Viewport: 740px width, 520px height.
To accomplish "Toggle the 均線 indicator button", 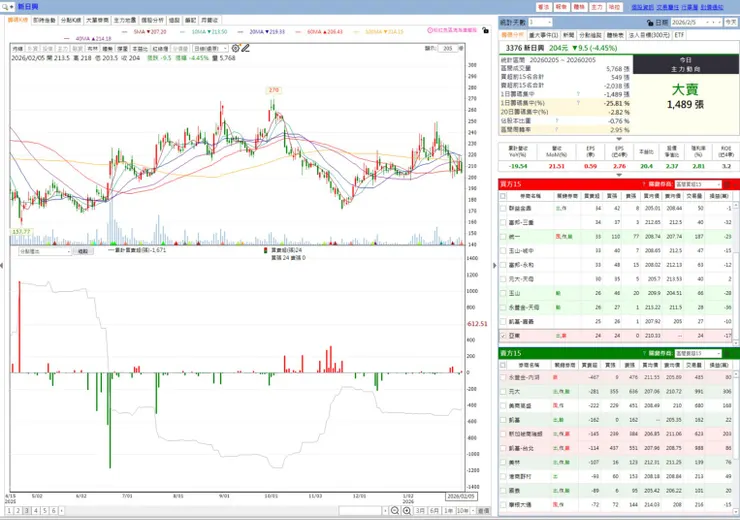I will pyautogui.click(x=17, y=49).
